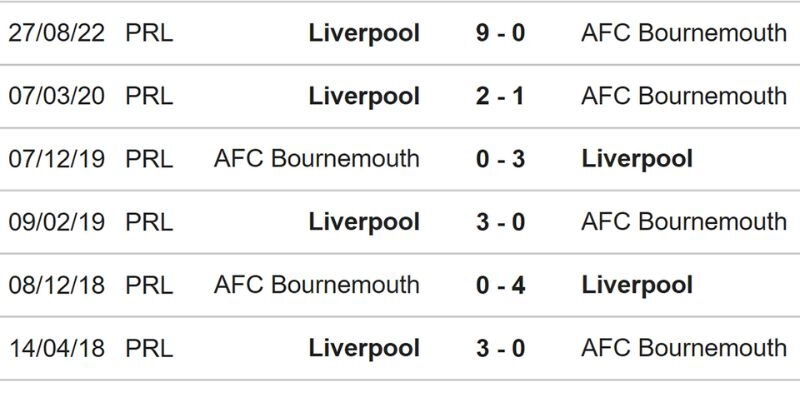
Task: Click AFC Bournemouth in the 9 - 0 row
Action: 683,33
